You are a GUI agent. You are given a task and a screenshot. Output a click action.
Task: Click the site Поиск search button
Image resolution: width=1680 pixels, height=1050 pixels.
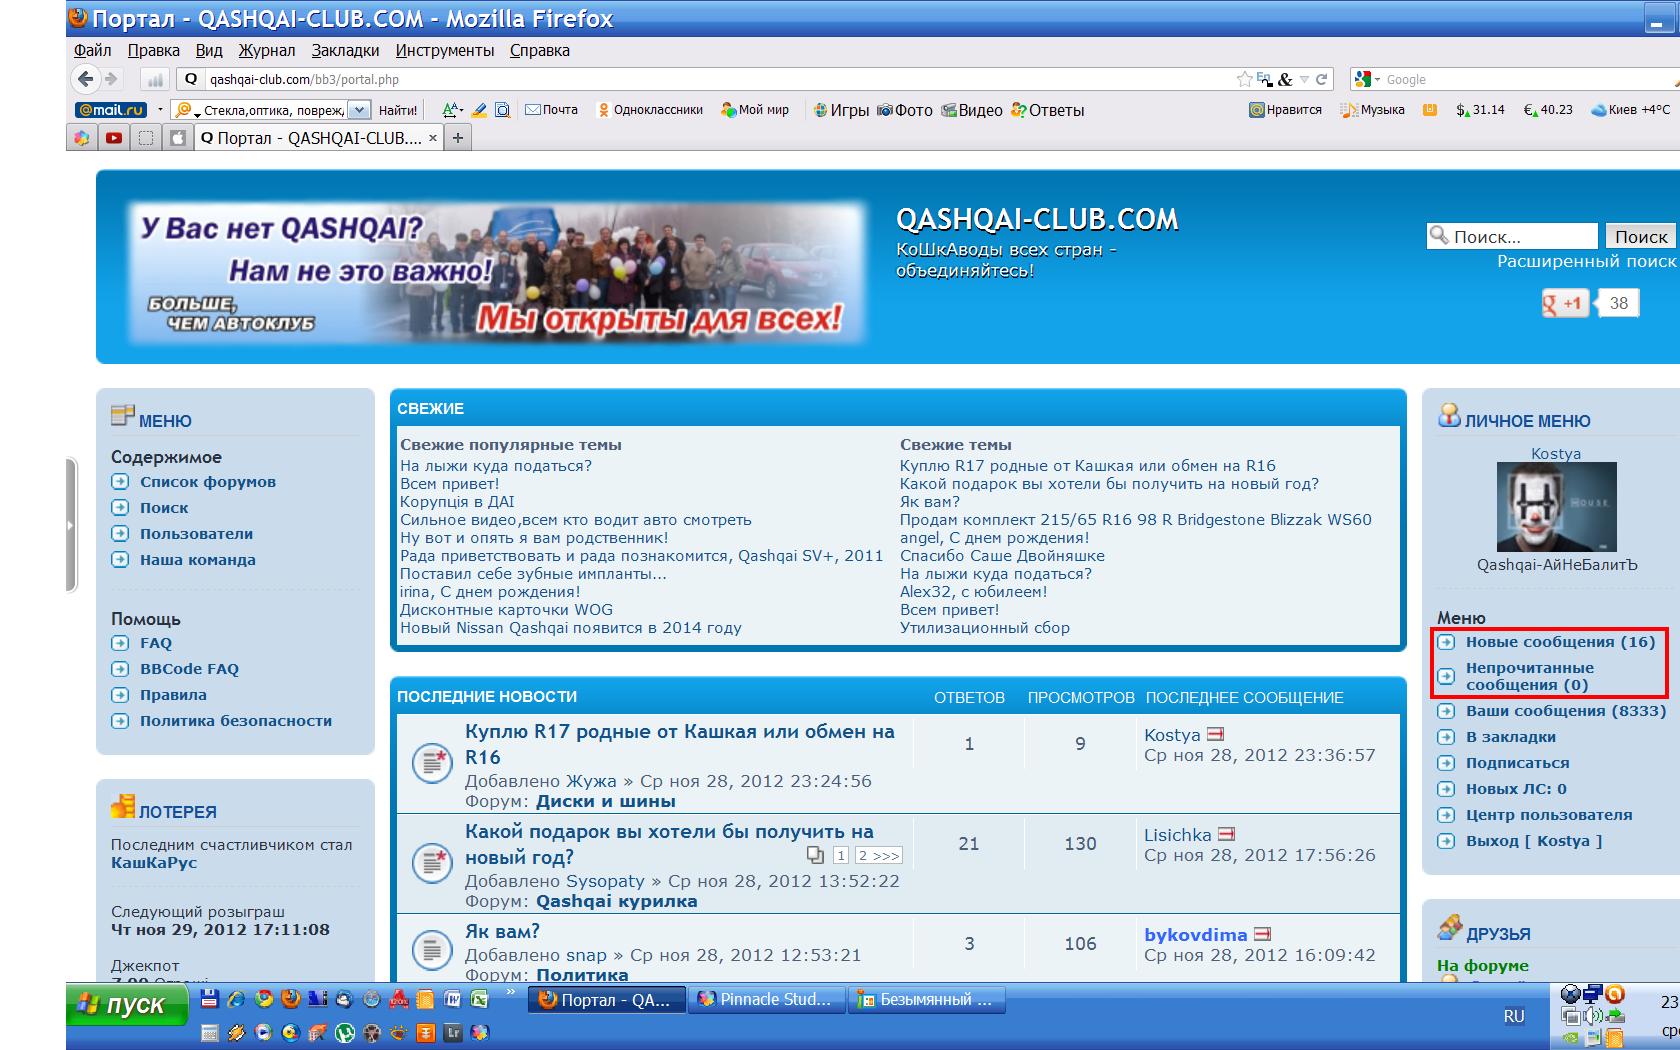pyautogui.click(x=1640, y=236)
